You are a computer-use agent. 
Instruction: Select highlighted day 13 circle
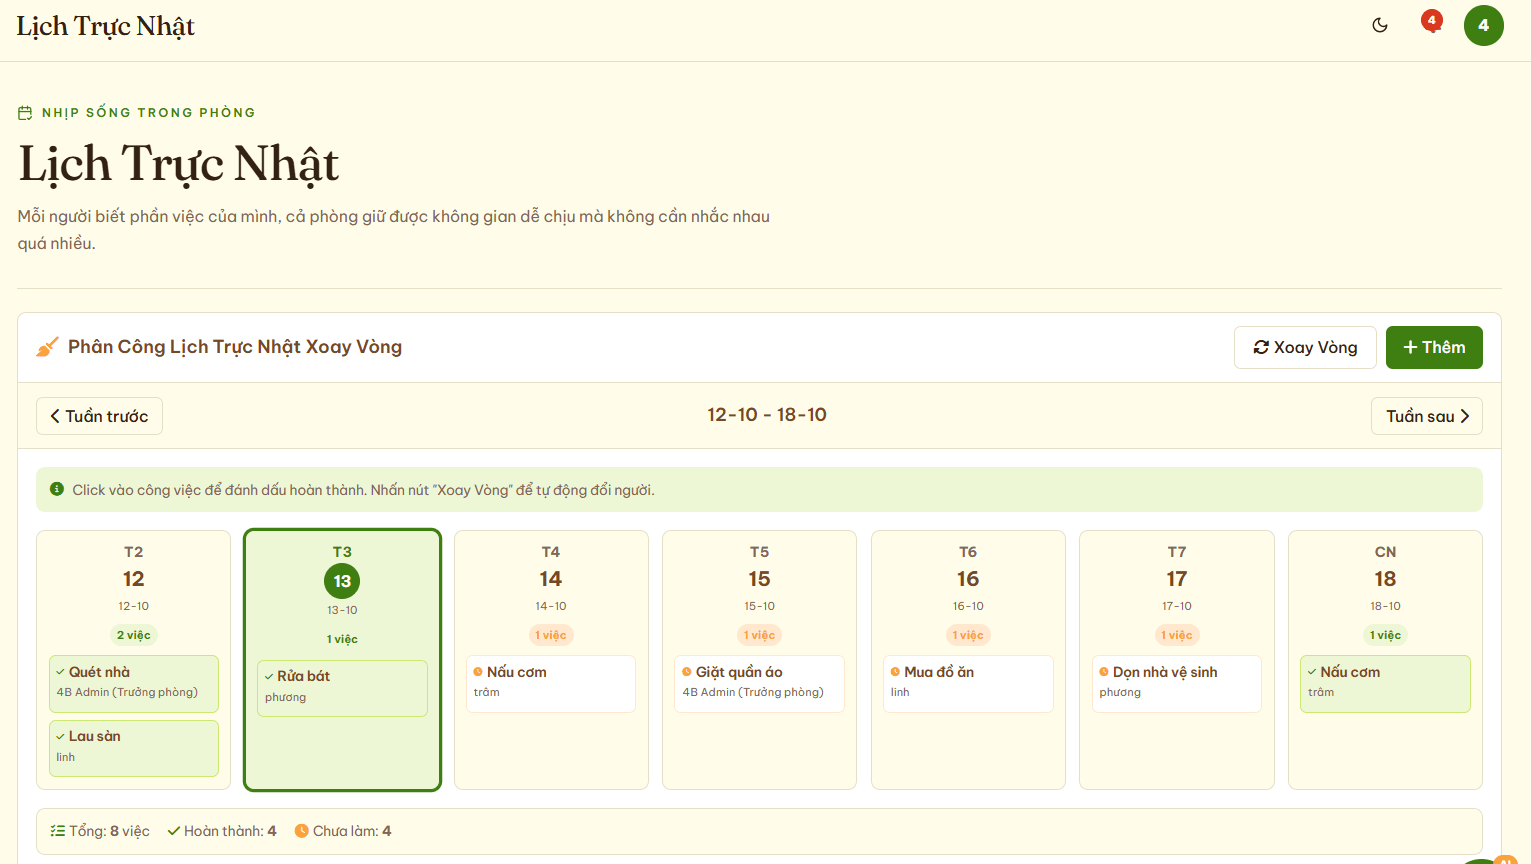(342, 581)
